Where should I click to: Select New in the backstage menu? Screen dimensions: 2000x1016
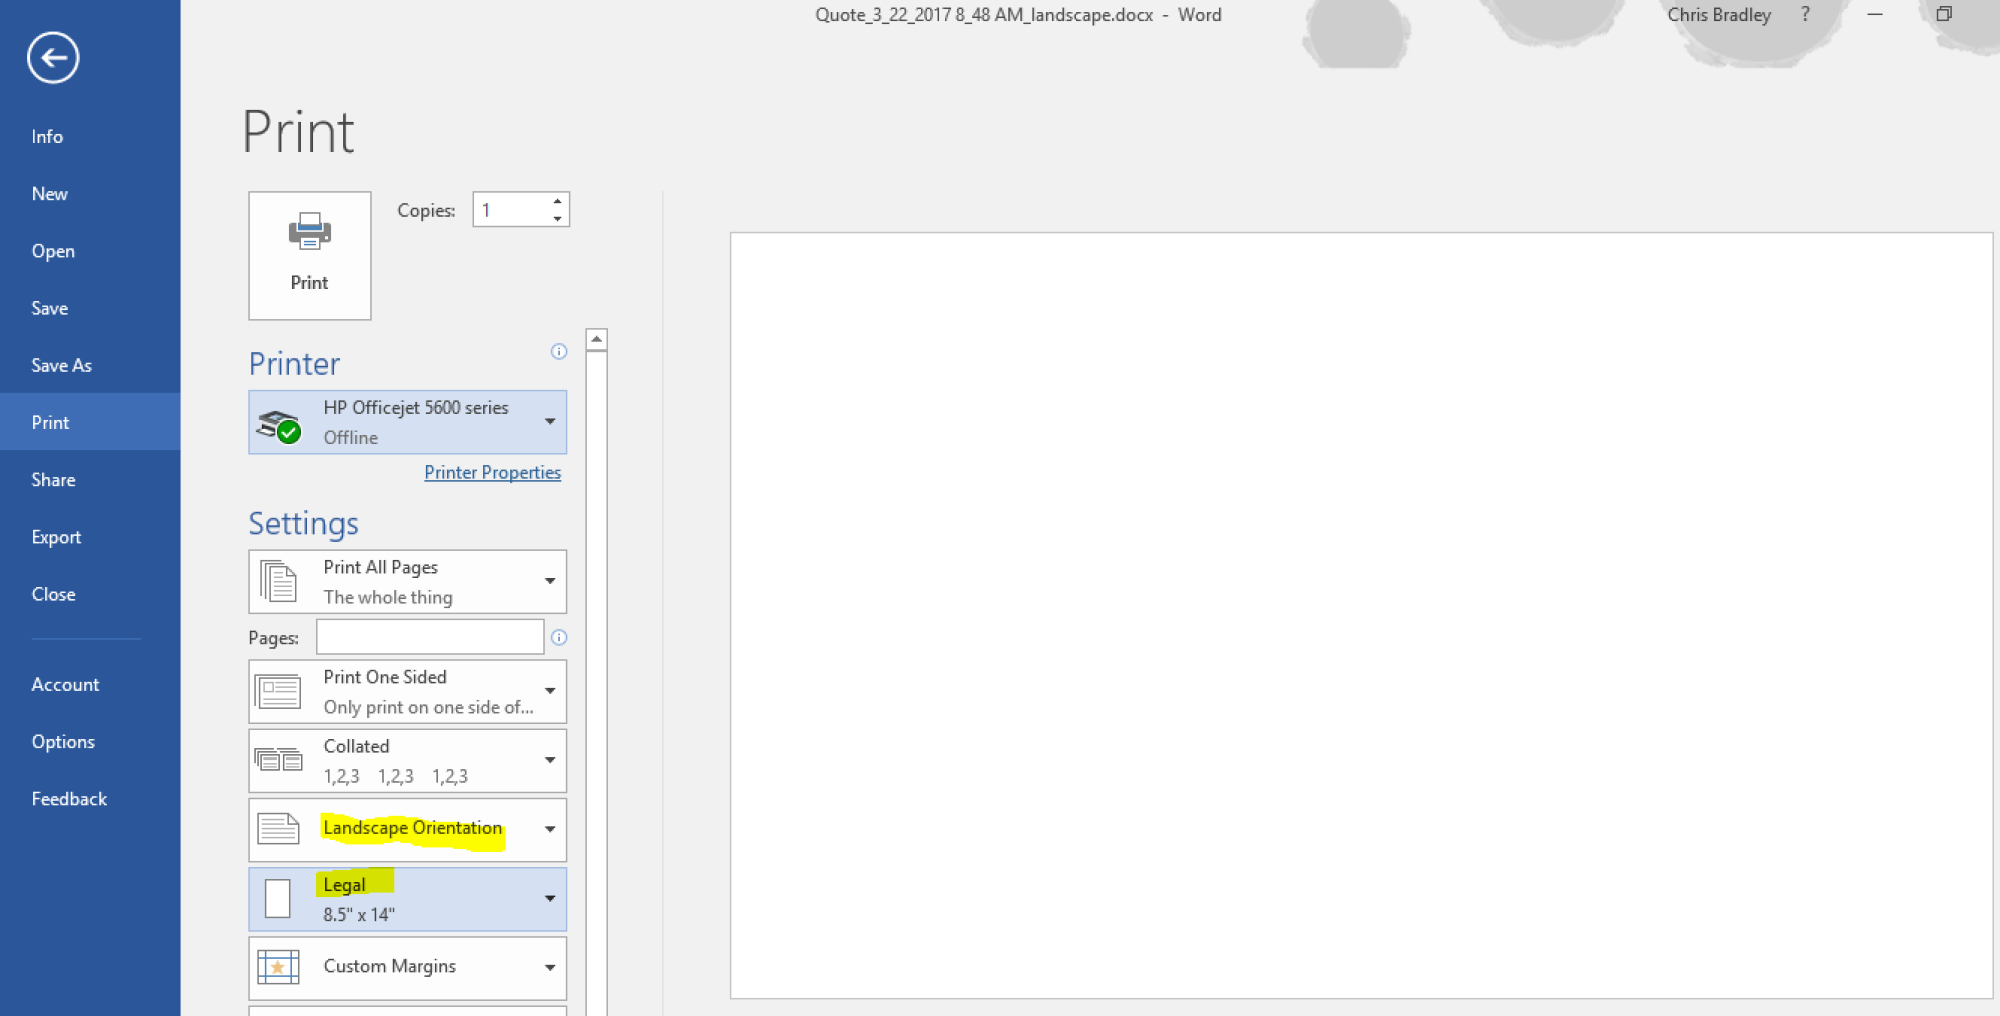point(90,194)
